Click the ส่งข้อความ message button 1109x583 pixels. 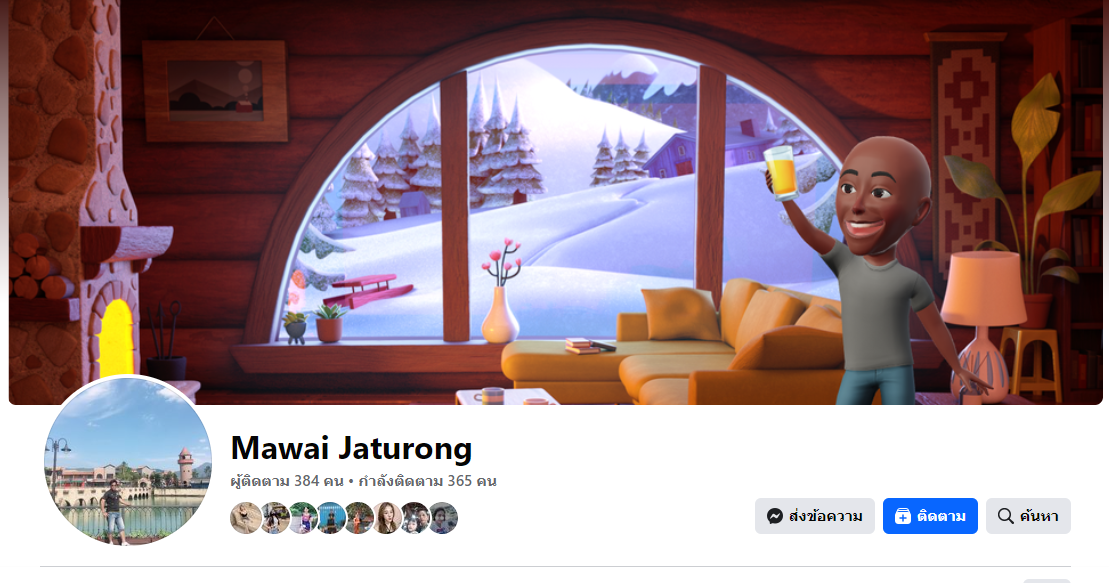pos(815,516)
